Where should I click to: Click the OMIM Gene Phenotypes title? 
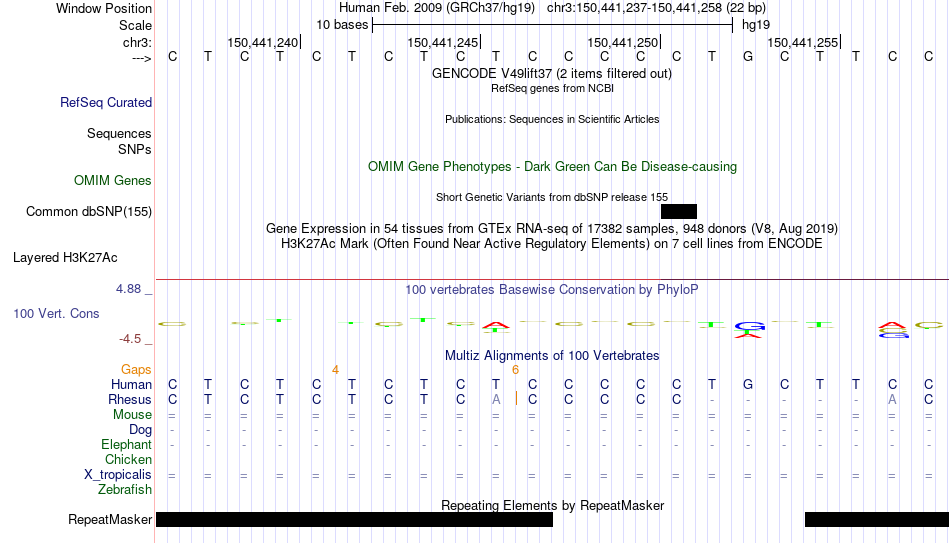click(552, 167)
